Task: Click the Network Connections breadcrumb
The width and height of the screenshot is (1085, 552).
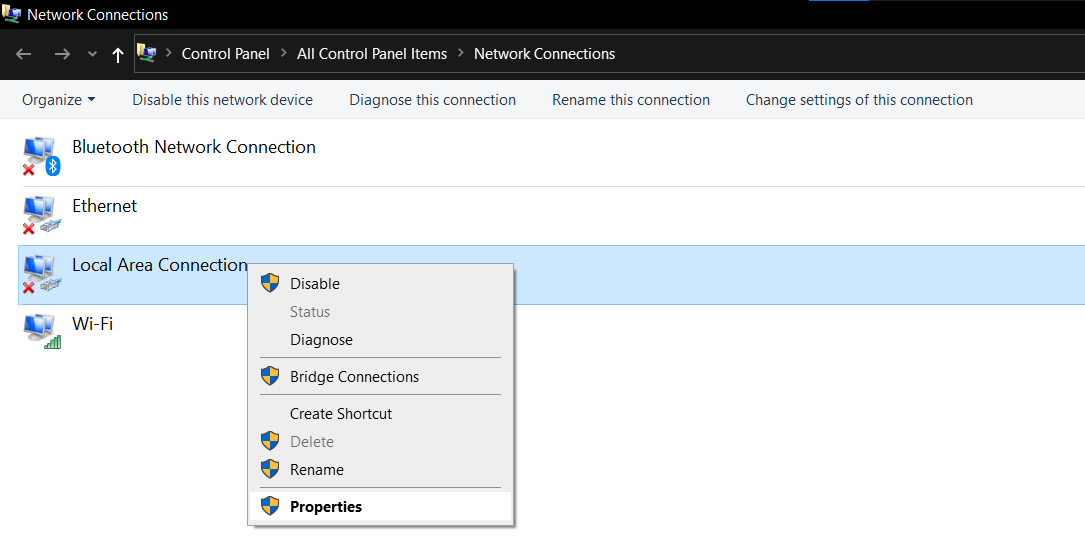Action: pyautogui.click(x=545, y=53)
